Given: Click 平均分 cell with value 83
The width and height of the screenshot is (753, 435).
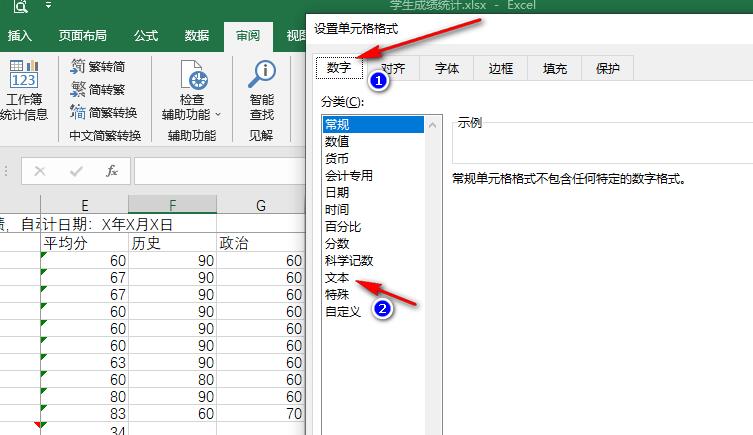Looking at the screenshot, I should click(x=85, y=413).
